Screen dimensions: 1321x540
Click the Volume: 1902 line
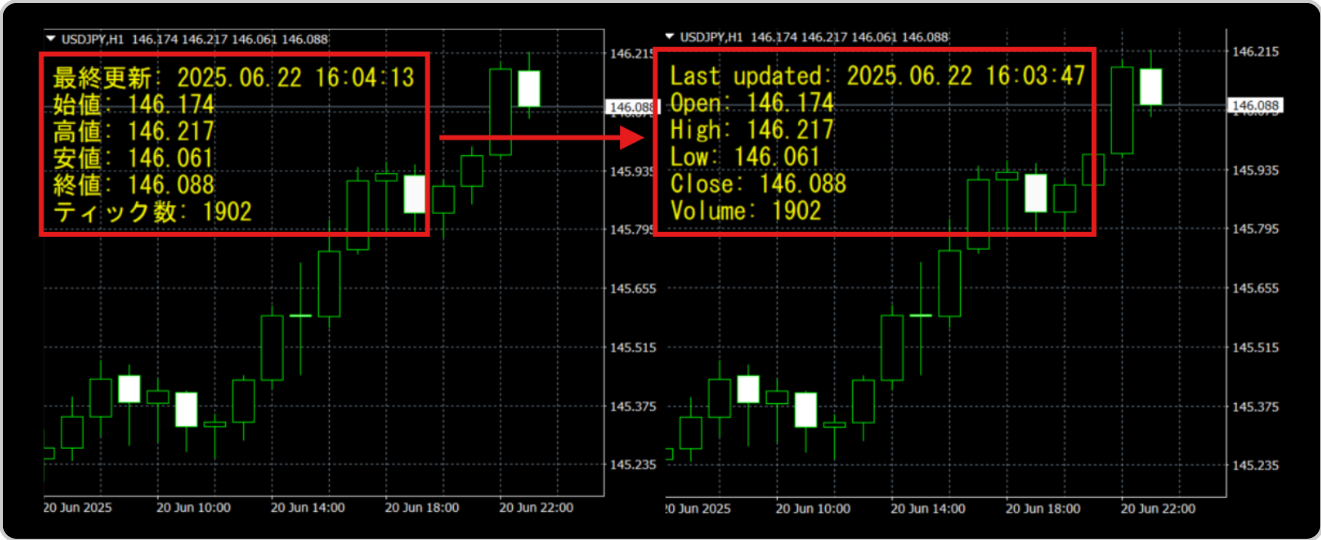745,211
